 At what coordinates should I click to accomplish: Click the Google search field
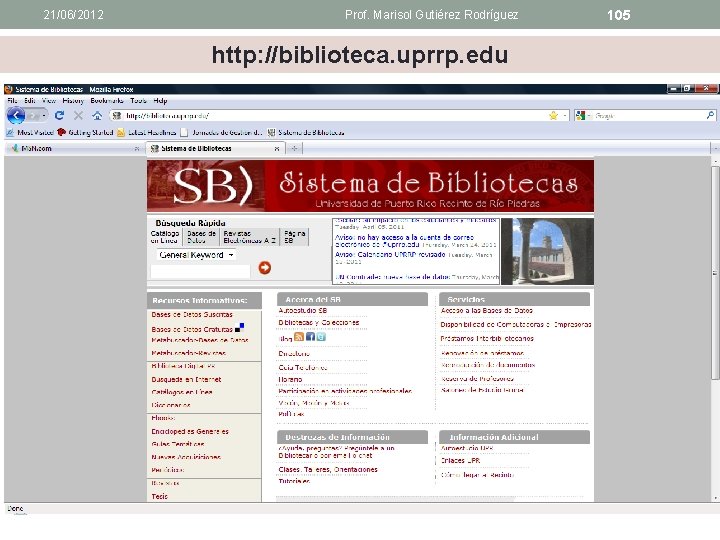pos(648,116)
